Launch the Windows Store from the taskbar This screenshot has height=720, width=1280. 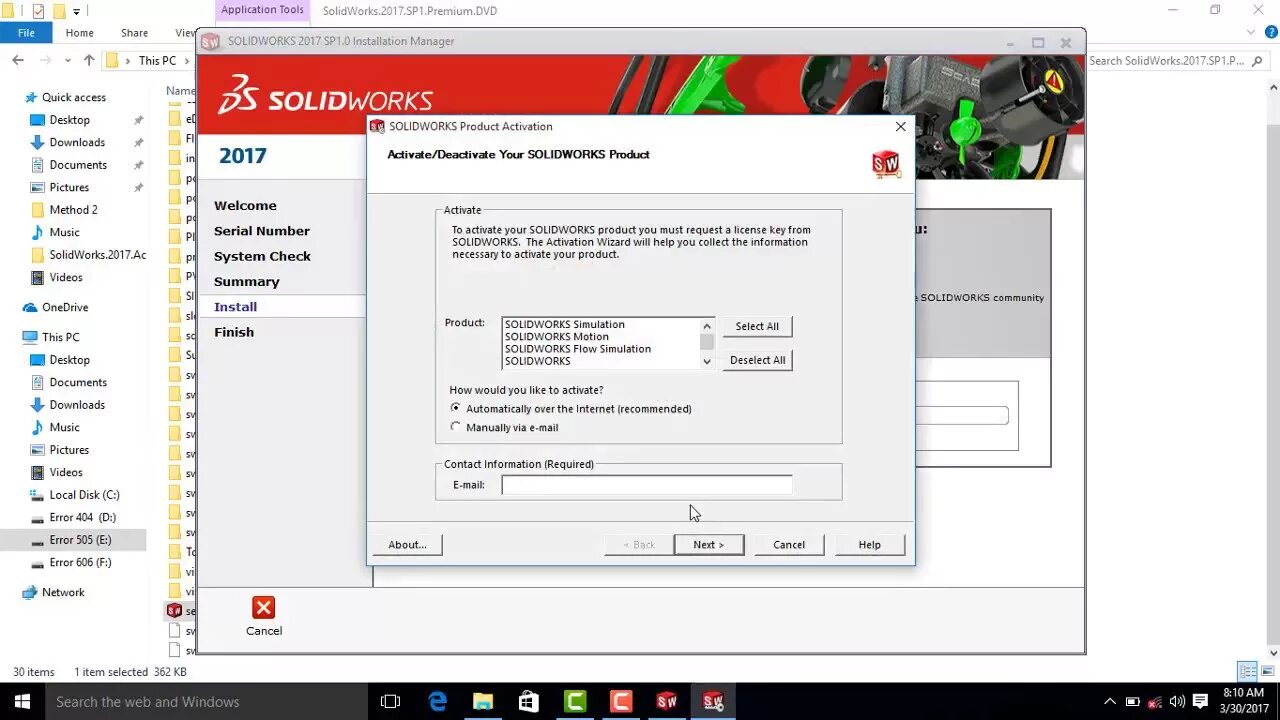pyautogui.click(x=529, y=700)
